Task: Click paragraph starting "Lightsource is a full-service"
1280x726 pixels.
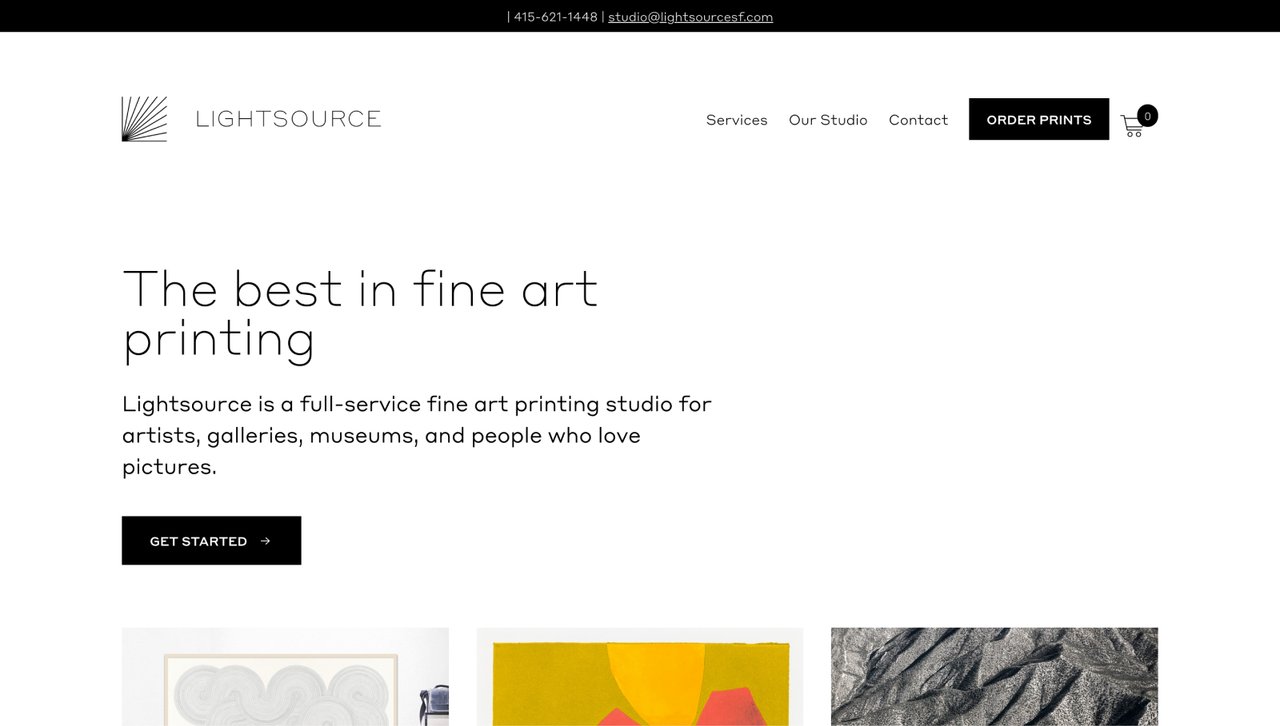Action: [x=417, y=435]
